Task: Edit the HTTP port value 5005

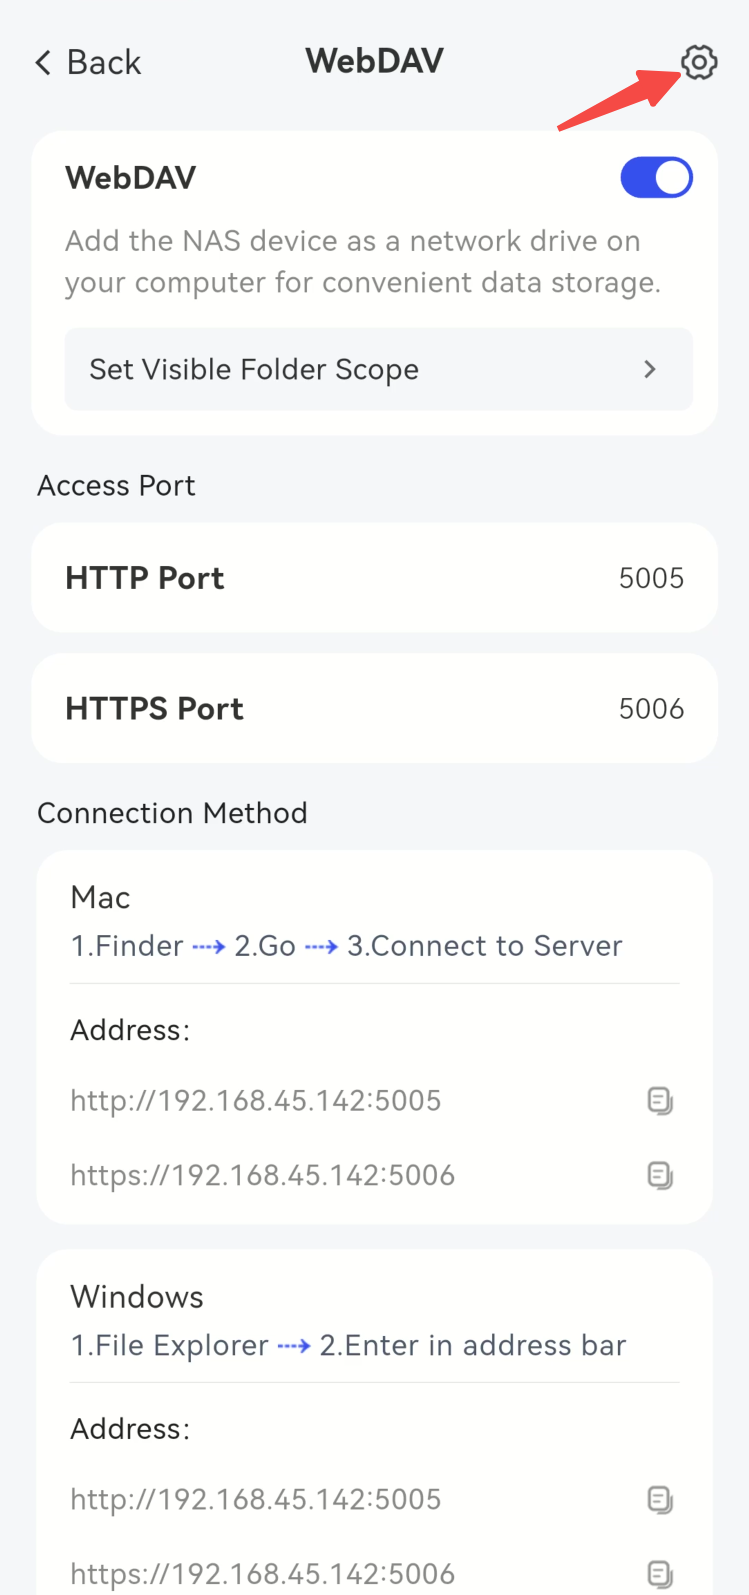Action: pyautogui.click(x=651, y=578)
